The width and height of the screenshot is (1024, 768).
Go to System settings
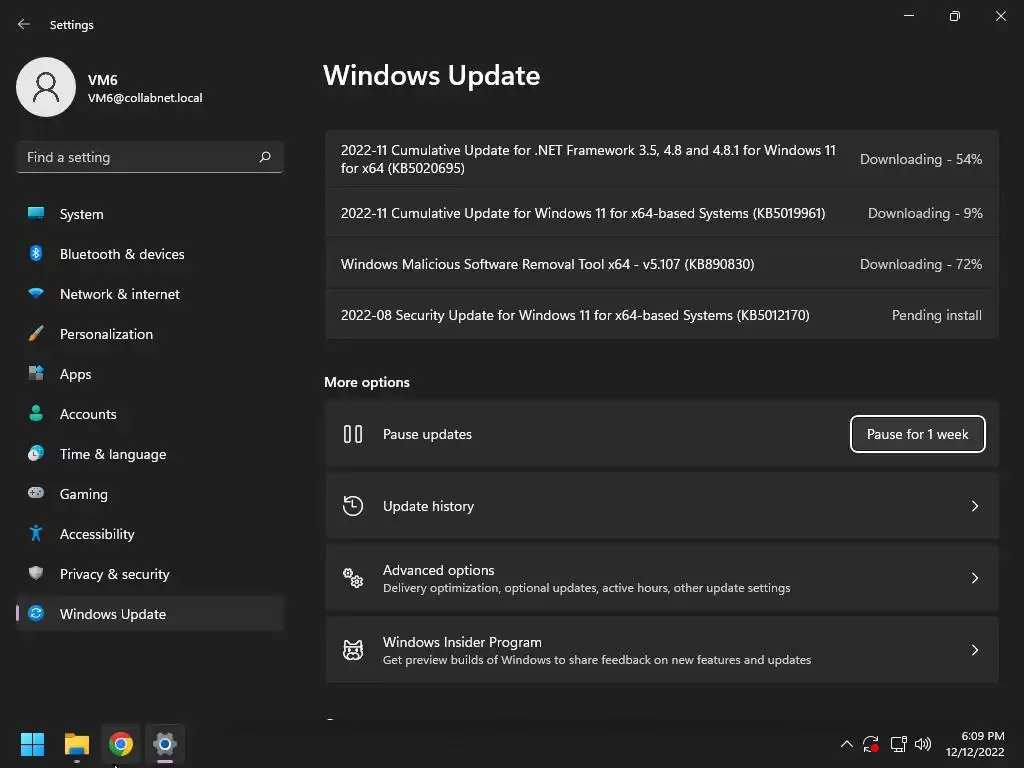click(x=150, y=214)
